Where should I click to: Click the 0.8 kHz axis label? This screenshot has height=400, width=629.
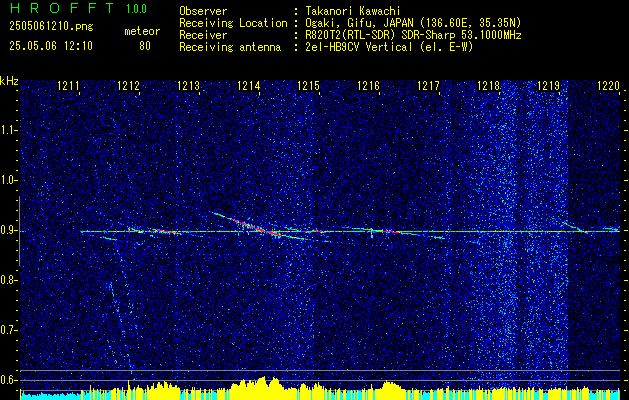(x=9, y=280)
